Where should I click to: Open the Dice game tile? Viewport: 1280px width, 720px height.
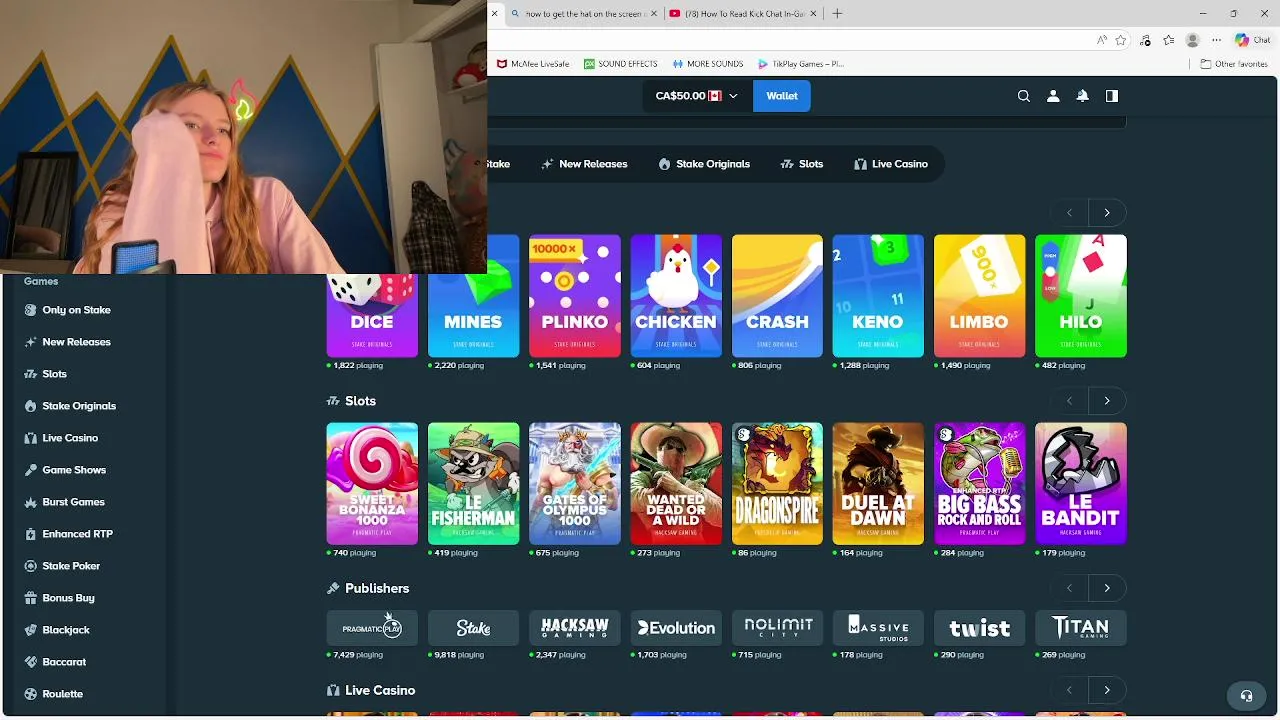click(x=372, y=315)
